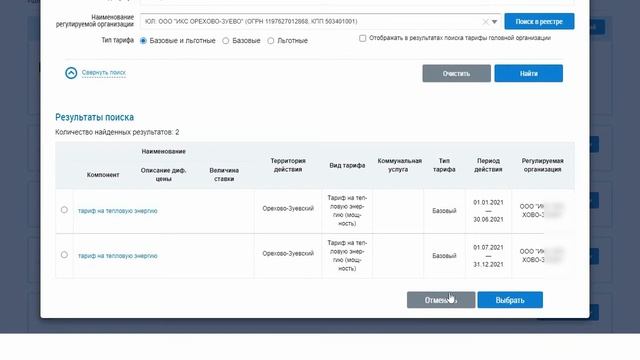Open 'тариф на тепловую энергию' link in second row
Screen dimensions: 640x360
(x=118, y=256)
